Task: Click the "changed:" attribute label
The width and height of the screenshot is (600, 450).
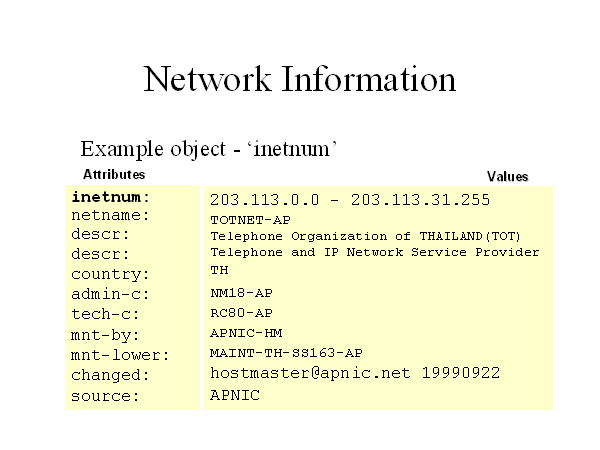Action: tap(111, 375)
